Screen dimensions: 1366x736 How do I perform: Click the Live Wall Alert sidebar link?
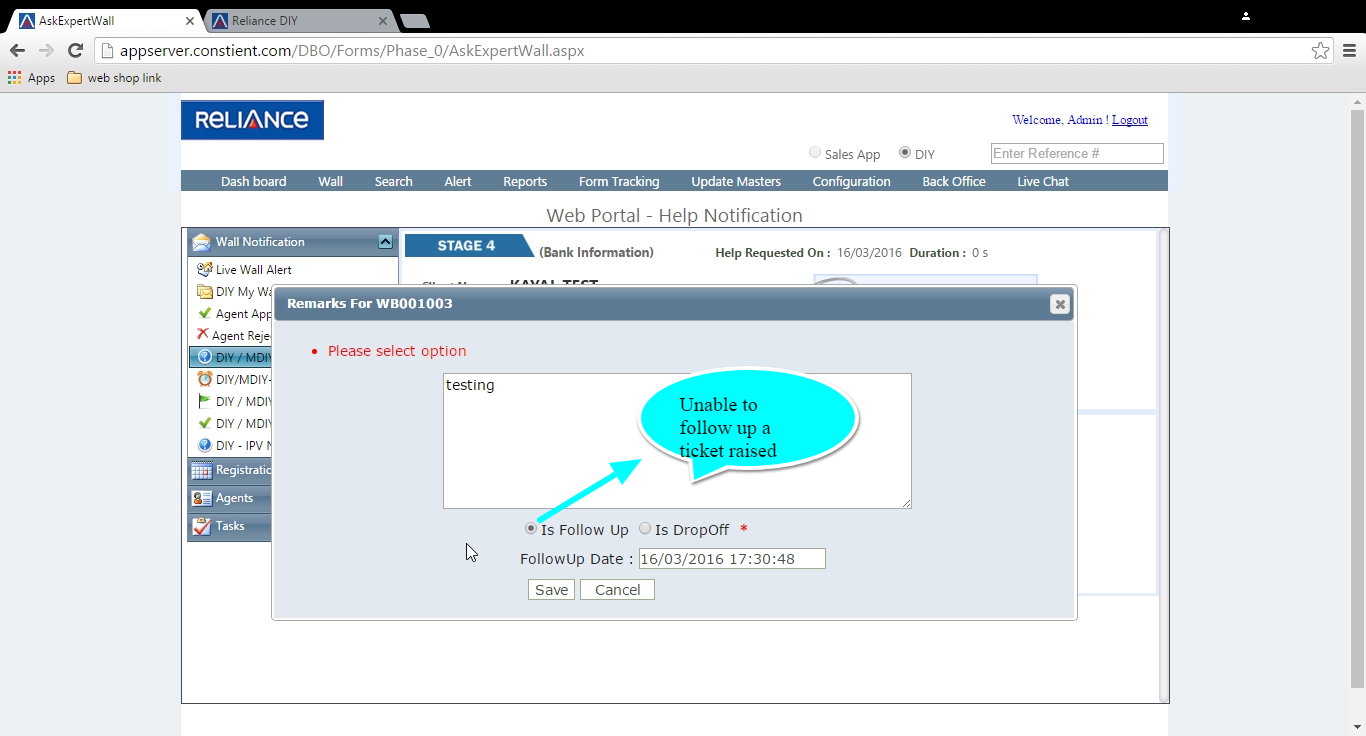pos(254,270)
